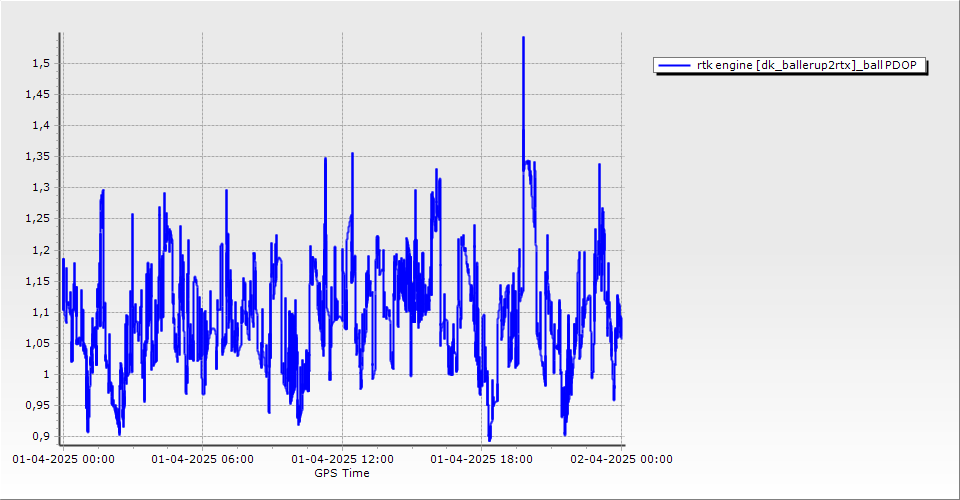Click the '1,05' y-axis value
Viewport: 960px width, 500px height.
point(38,343)
